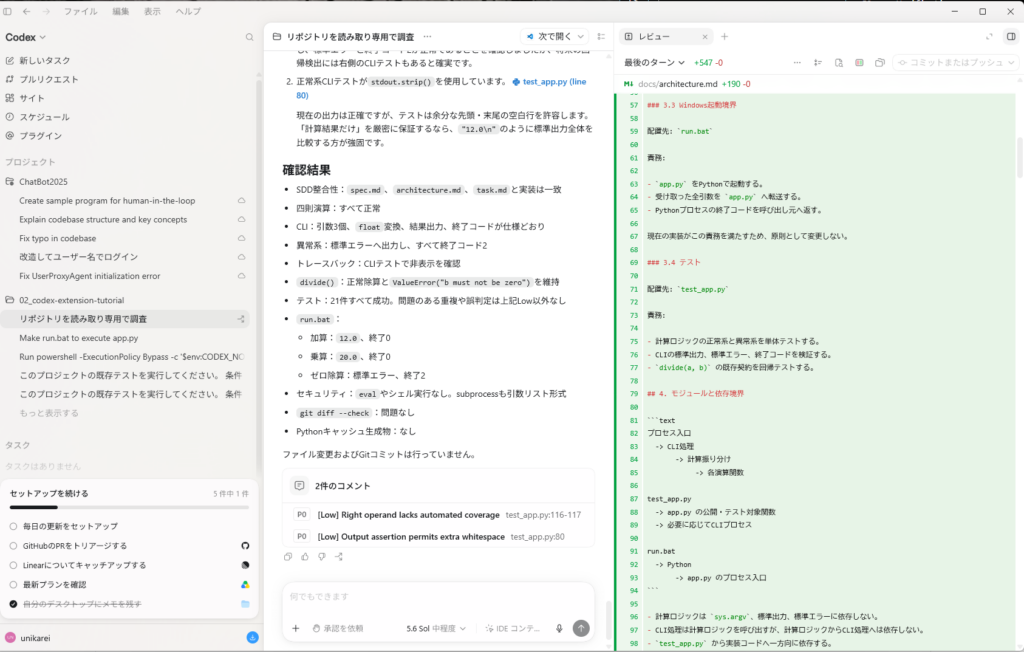Add new panel tab with plus

pyautogui.click(x=724, y=37)
